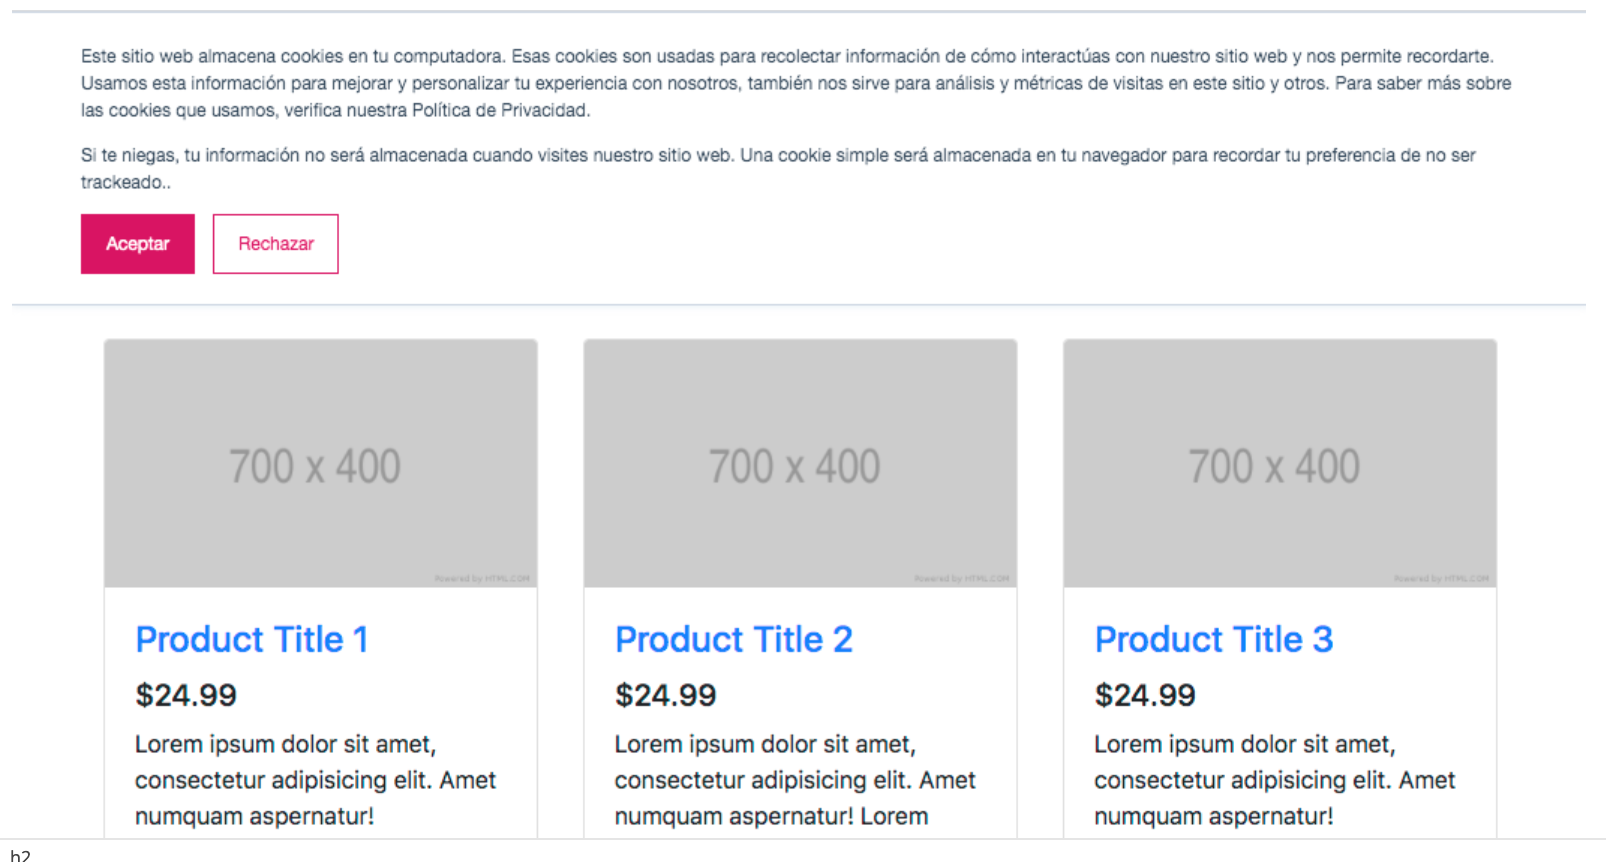Viewport: 1606px width, 862px height.
Task: Click the "Política de Privacidad" text in cookie notice
Action: pyautogui.click(x=500, y=110)
